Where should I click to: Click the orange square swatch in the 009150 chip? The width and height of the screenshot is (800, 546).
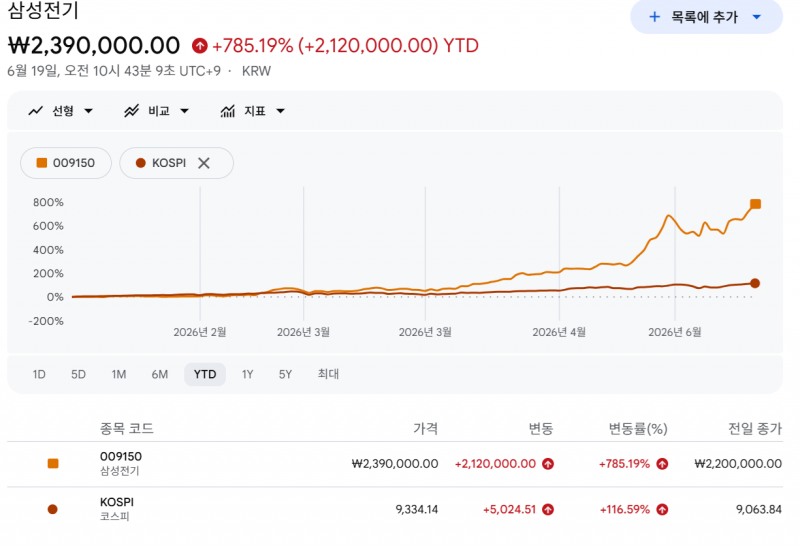[42, 163]
